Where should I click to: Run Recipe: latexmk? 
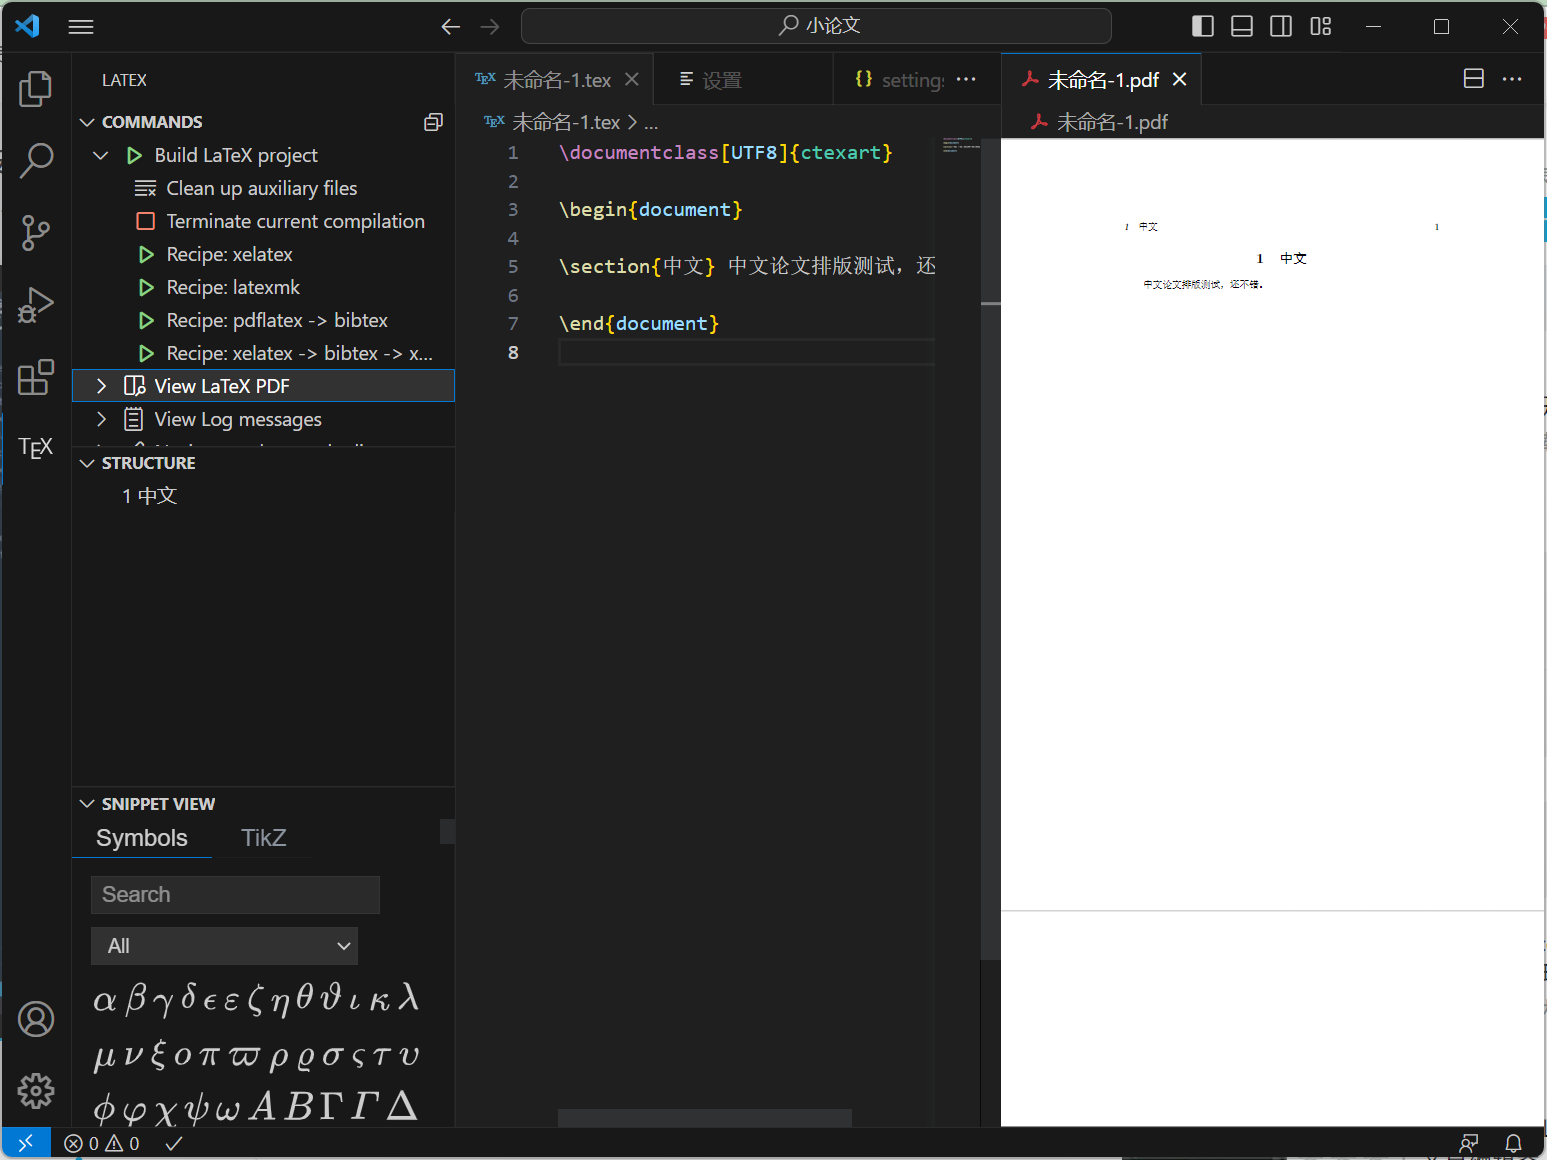click(x=264, y=287)
